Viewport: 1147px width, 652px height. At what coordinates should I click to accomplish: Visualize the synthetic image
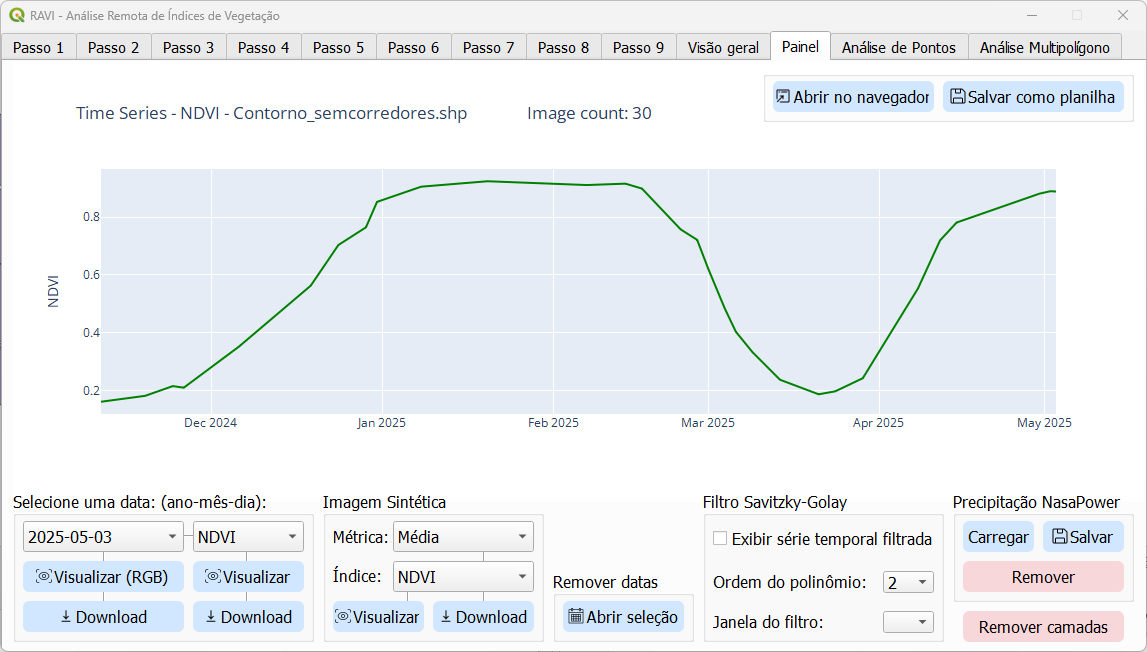(x=378, y=617)
